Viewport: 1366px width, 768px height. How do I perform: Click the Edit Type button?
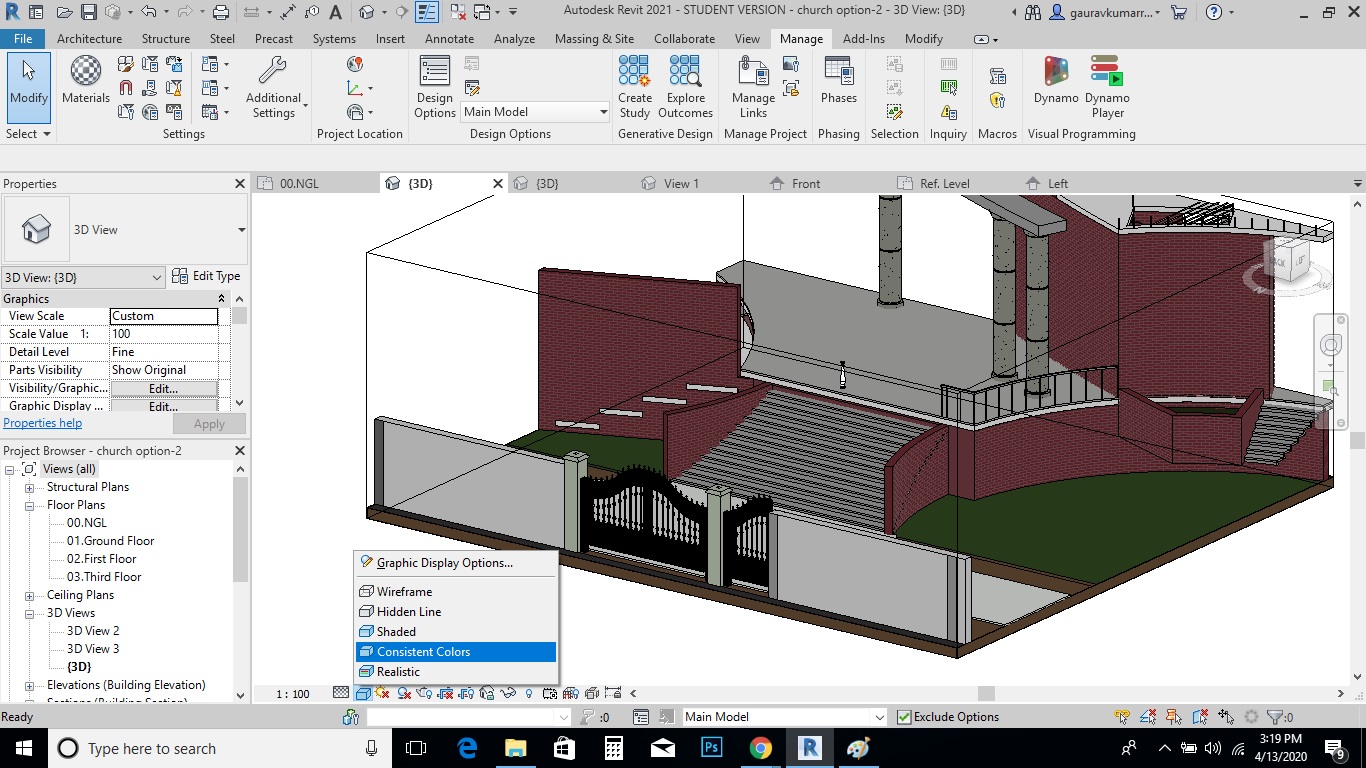(x=207, y=276)
